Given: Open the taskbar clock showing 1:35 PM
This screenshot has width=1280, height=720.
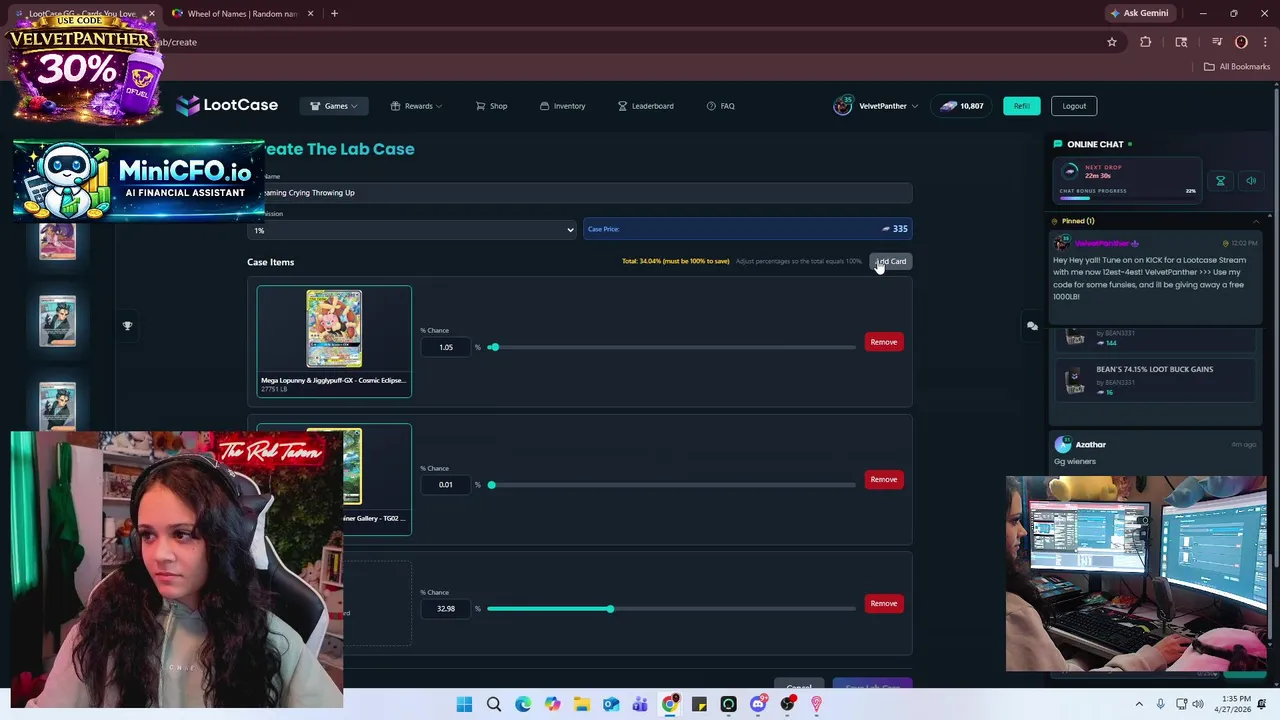Looking at the screenshot, I should coord(1236,705).
